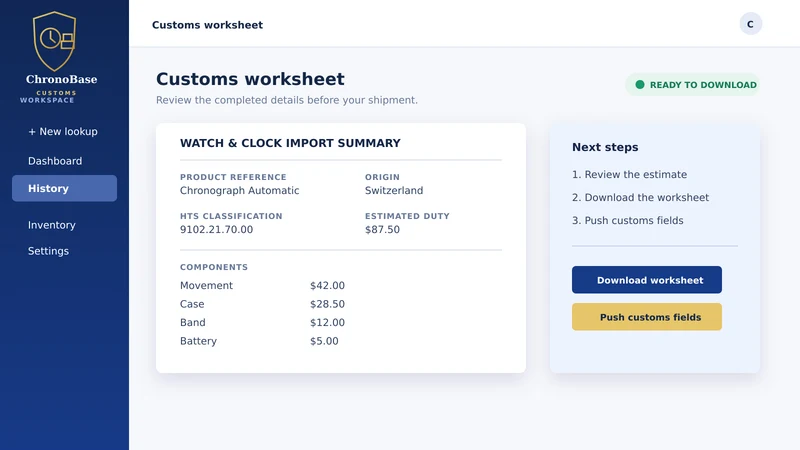This screenshot has height=450, width=800.
Task: Select the Movement amount $42.00
Action: click(x=328, y=286)
